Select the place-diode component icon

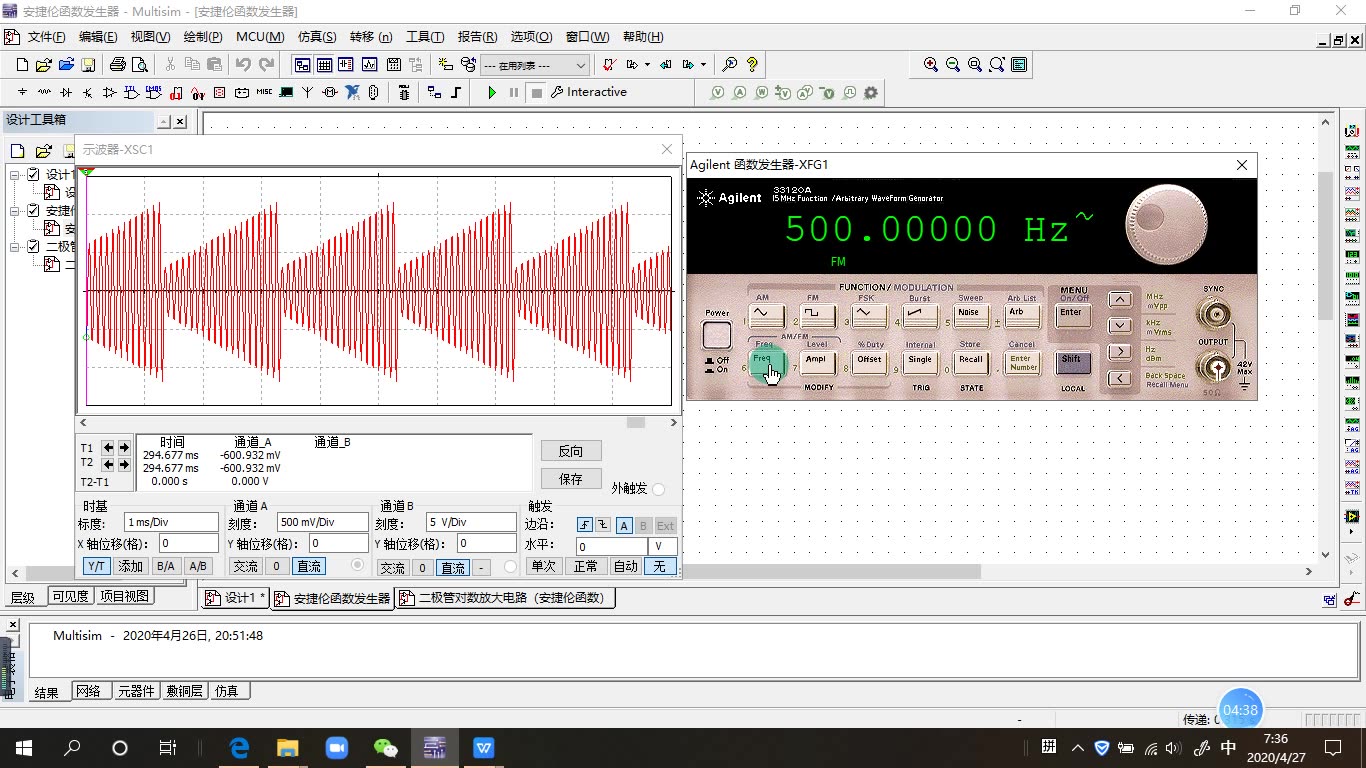(68, 92)
